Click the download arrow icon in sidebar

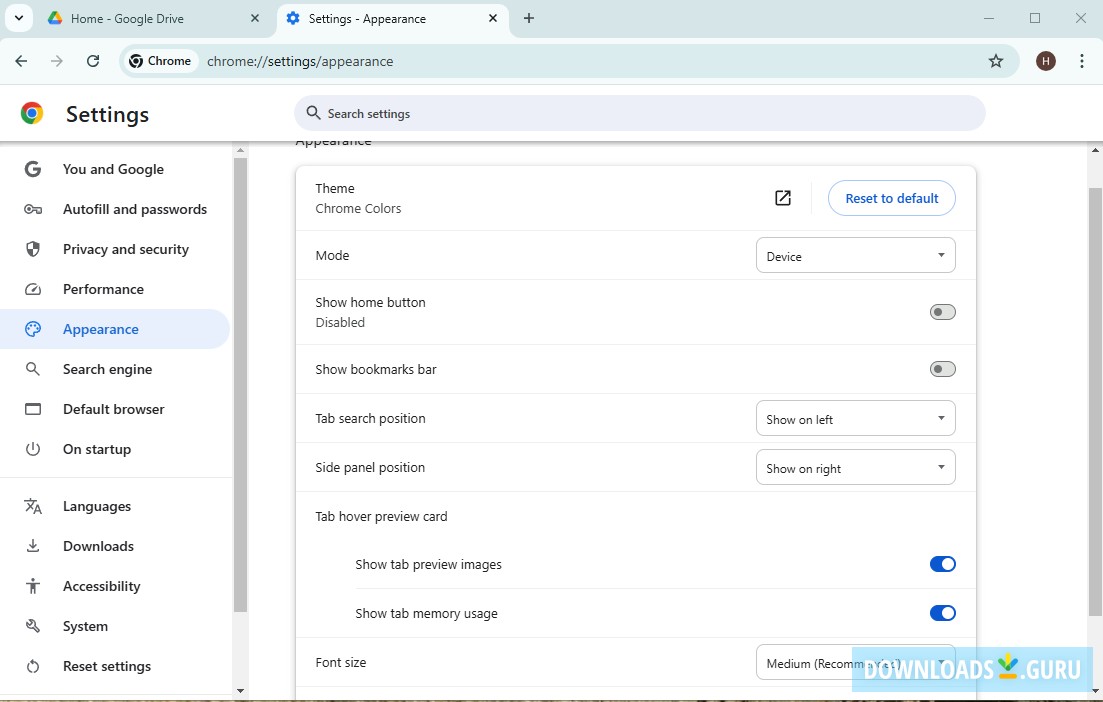(x=32, y=546)
